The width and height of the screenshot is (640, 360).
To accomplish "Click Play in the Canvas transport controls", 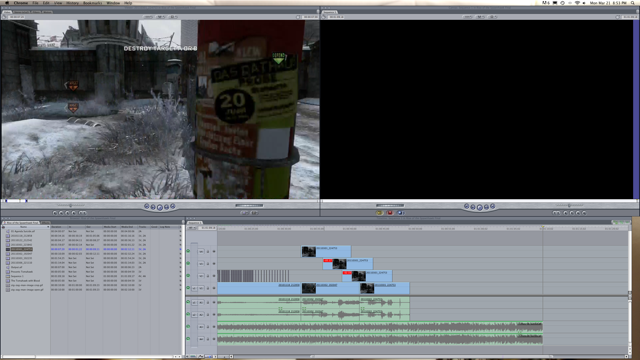I will (x=480, y=207).
